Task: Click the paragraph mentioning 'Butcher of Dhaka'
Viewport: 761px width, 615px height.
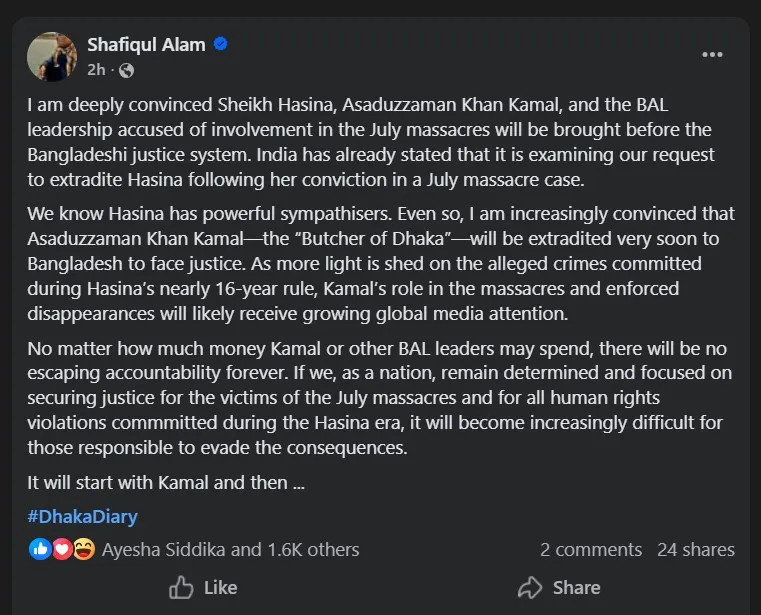Action: 380,263
